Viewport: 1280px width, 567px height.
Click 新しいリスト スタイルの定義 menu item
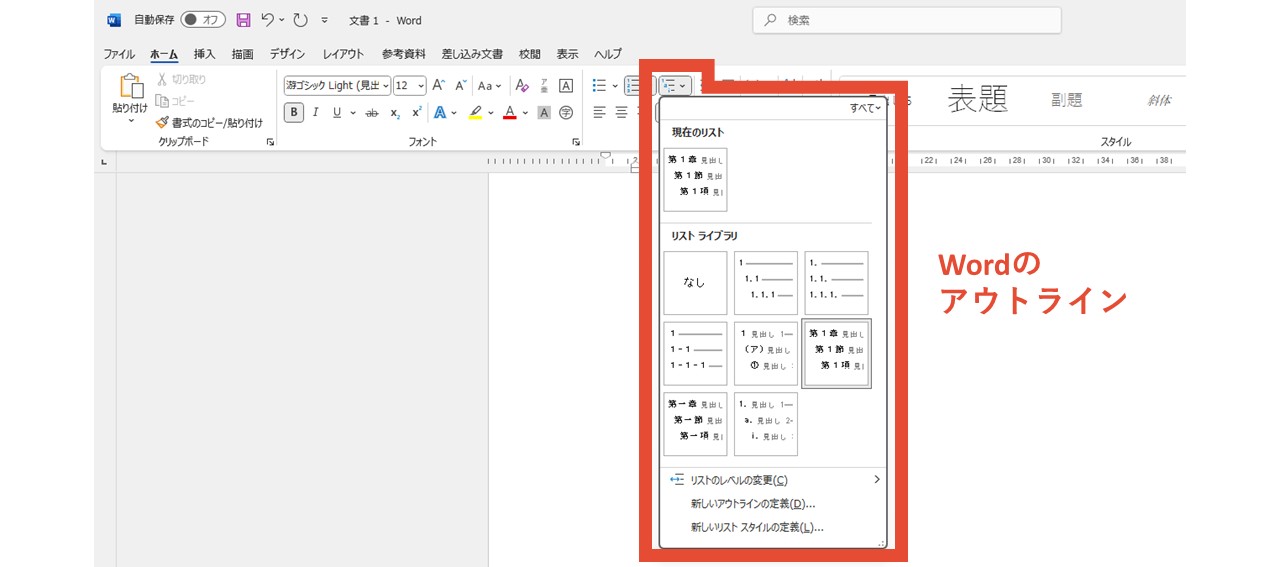[757, 527]
